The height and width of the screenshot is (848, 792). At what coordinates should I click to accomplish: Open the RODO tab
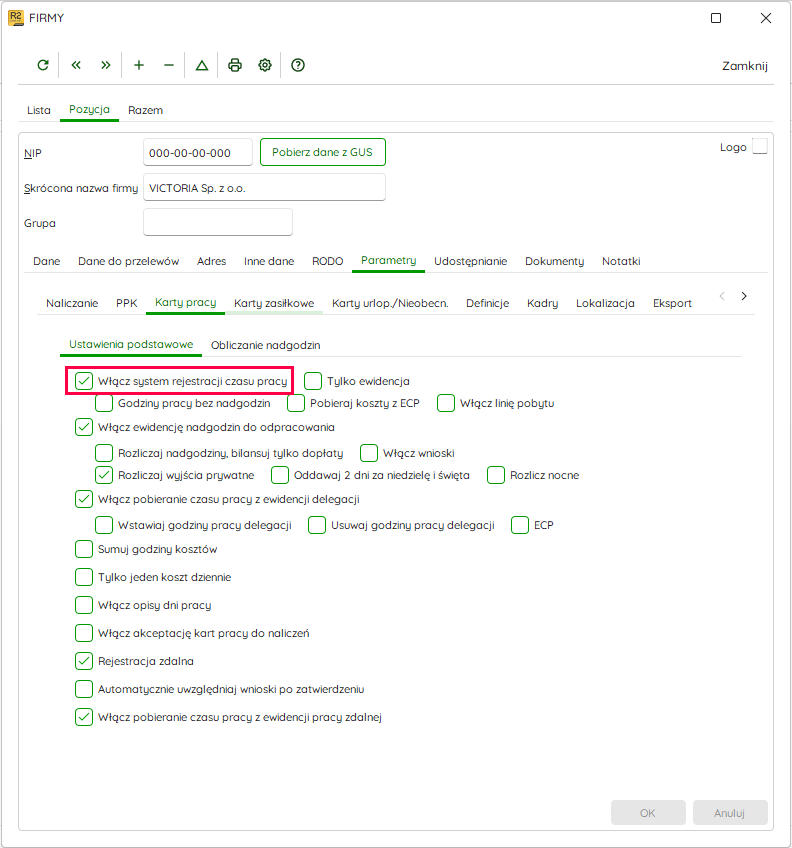328,261
